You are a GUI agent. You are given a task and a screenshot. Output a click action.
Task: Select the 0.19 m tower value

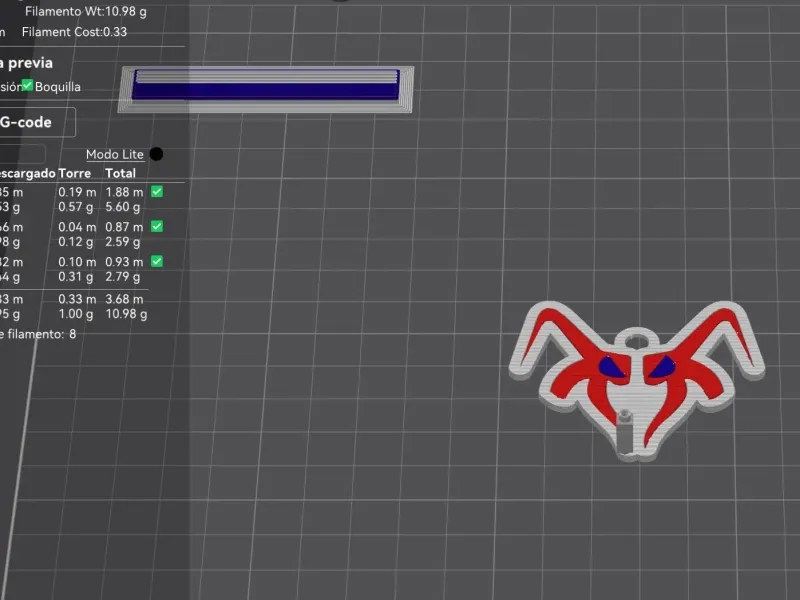[x=77, y=192]
